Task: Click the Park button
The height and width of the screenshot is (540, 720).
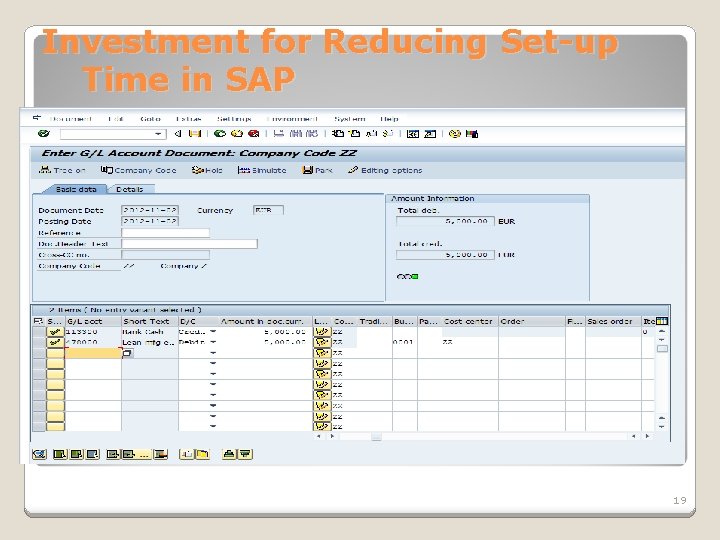Action: (317, 170)
